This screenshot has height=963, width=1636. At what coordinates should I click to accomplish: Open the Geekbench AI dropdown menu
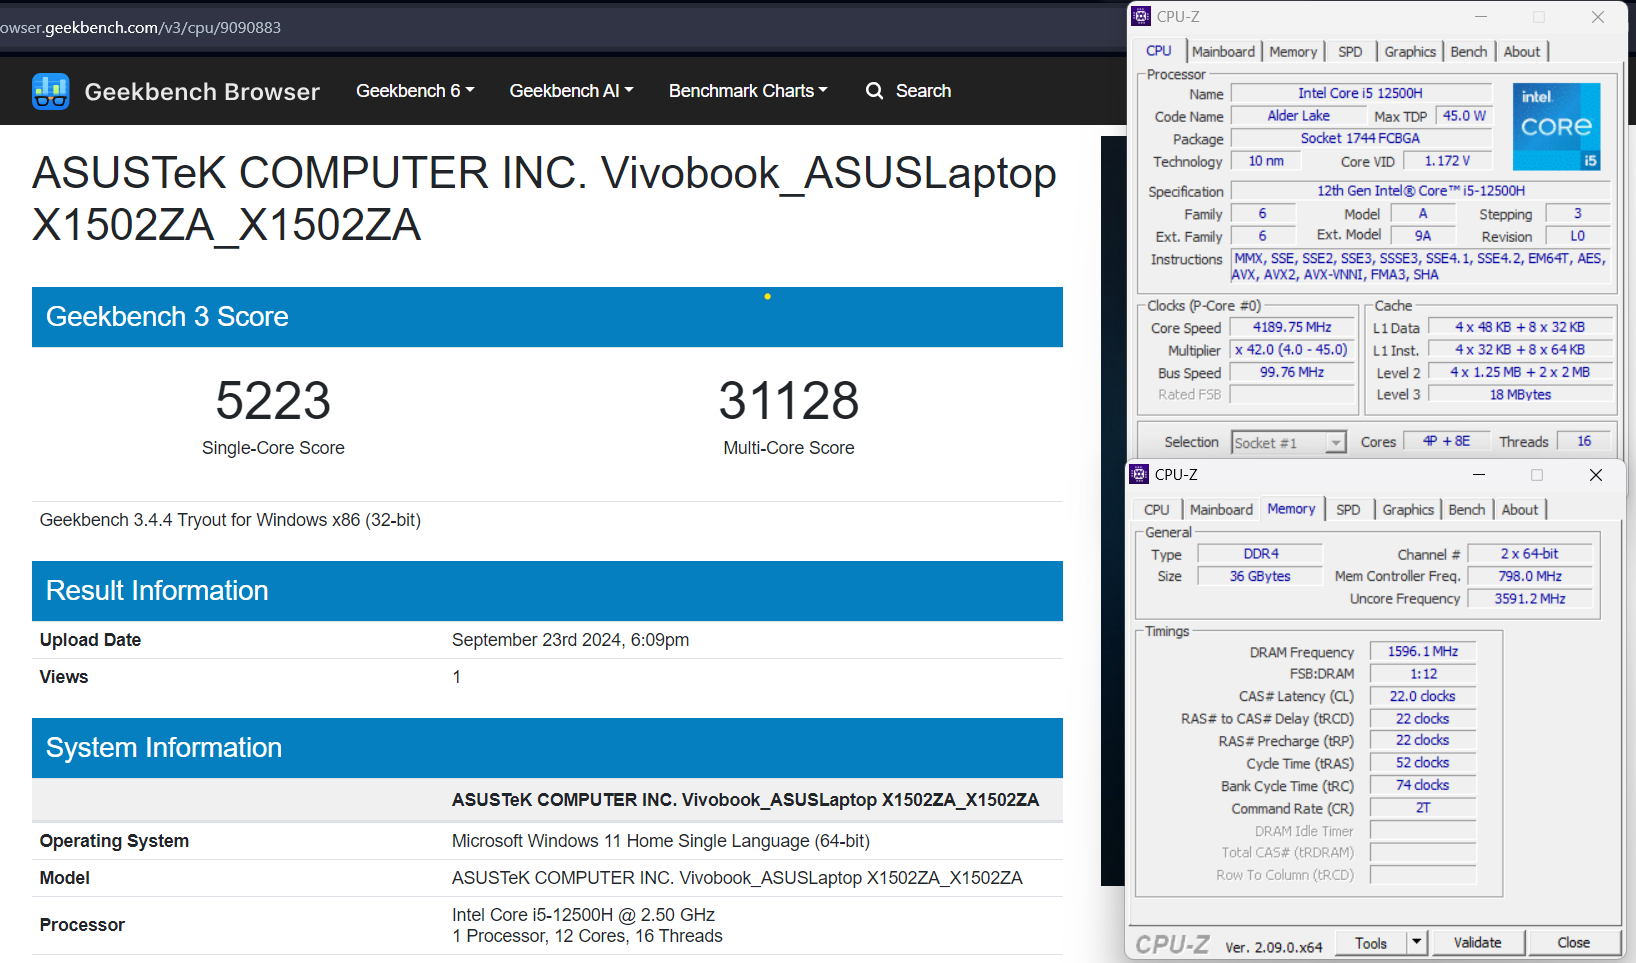[571, 91]
